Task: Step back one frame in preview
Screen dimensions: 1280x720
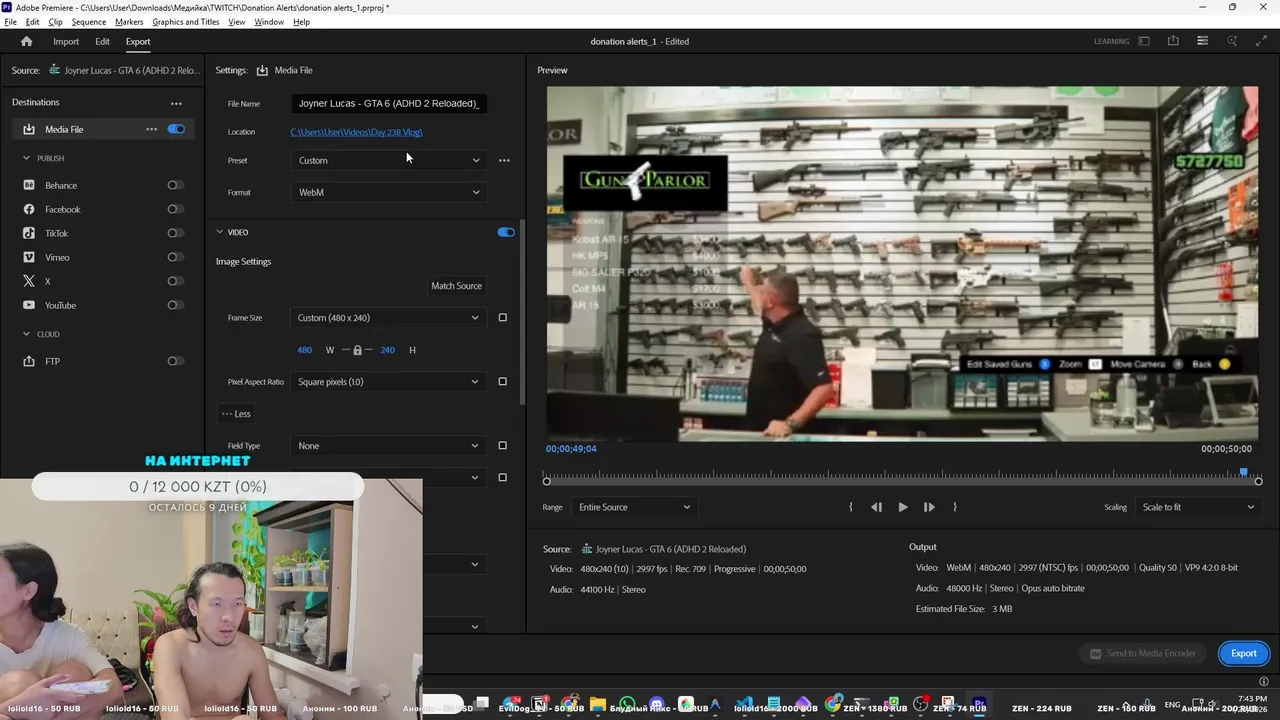Action: pos(876,507)
